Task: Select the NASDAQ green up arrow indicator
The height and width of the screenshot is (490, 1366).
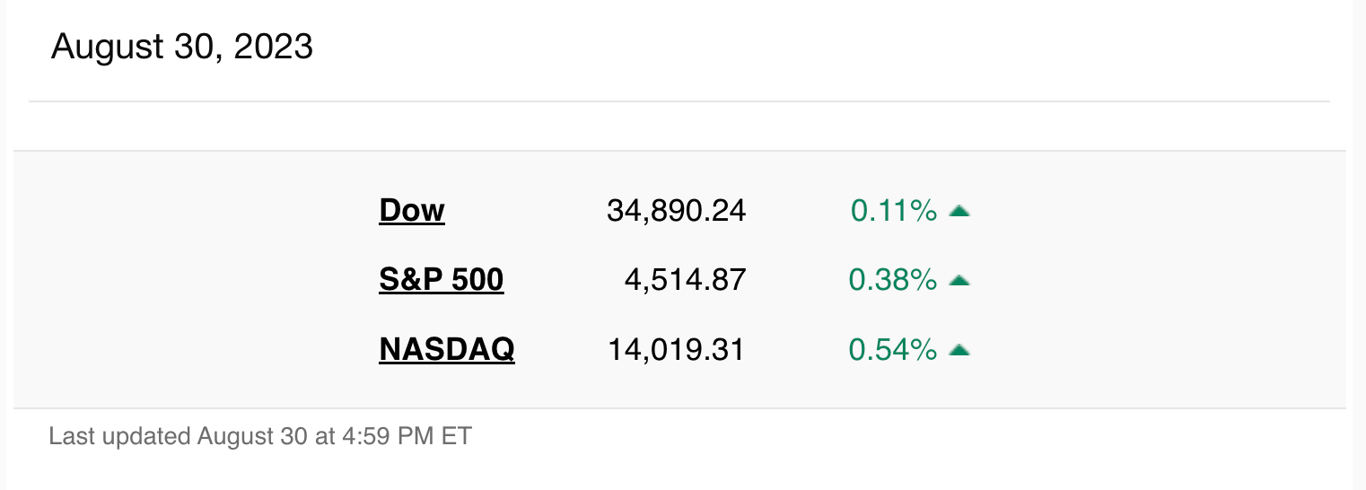Action: click(x=959, y=350)
